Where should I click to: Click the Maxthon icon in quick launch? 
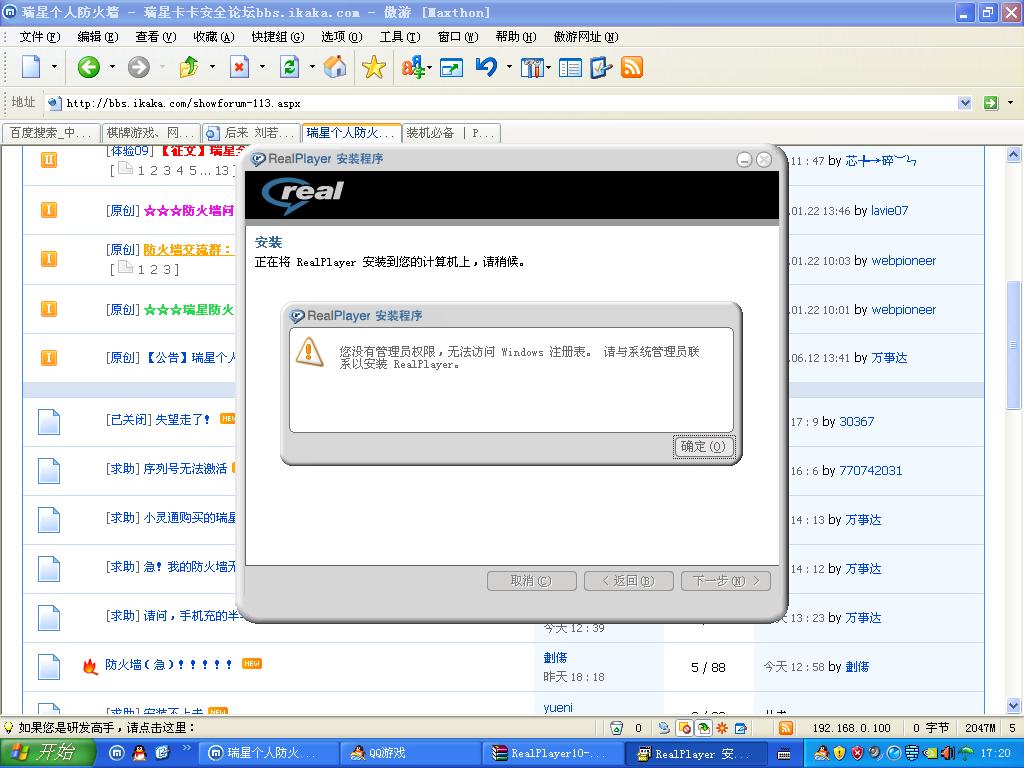[x=116, y=753]
